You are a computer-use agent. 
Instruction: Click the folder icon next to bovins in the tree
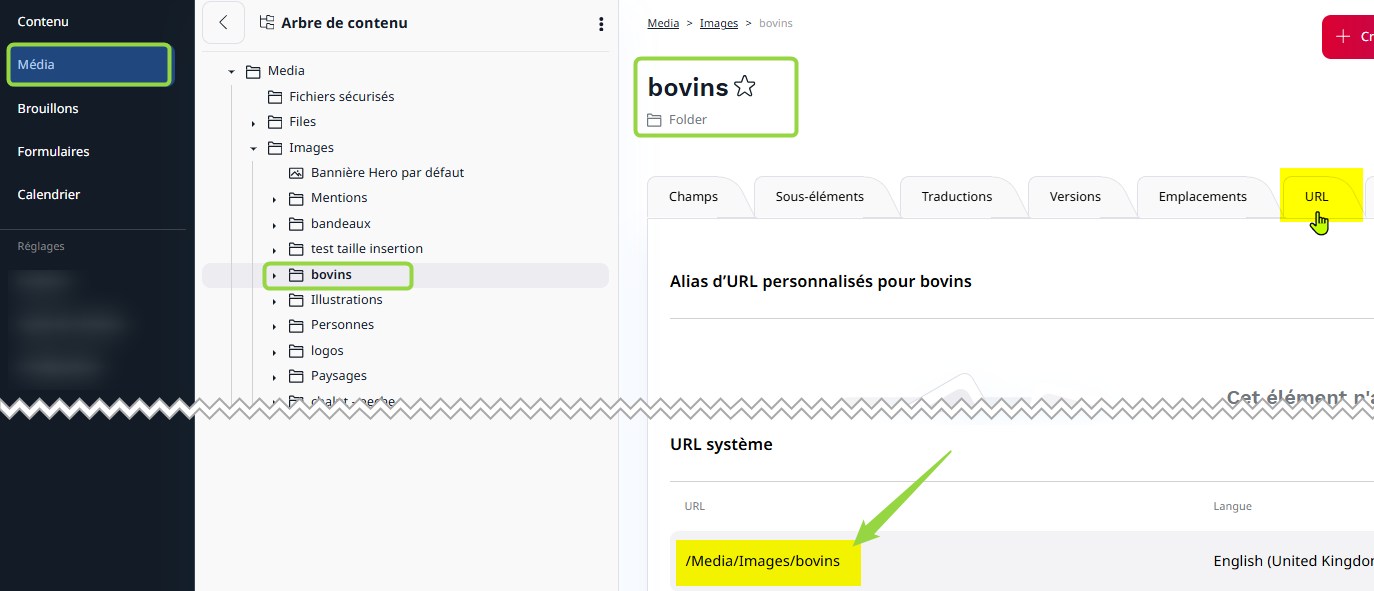[296, 275]
